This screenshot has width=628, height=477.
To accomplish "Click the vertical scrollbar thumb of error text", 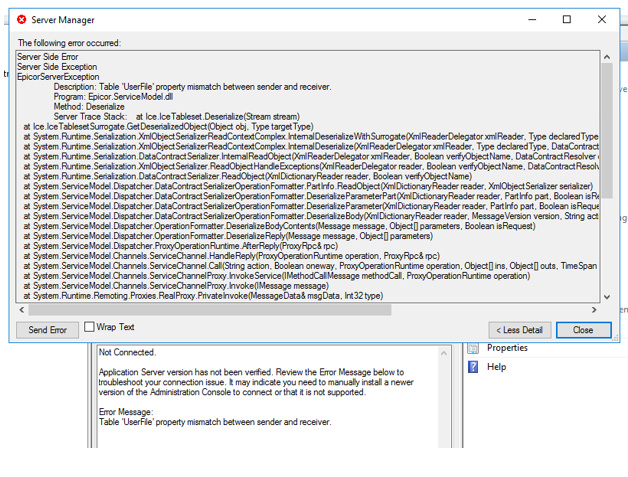I will click(x=607, y=131).
